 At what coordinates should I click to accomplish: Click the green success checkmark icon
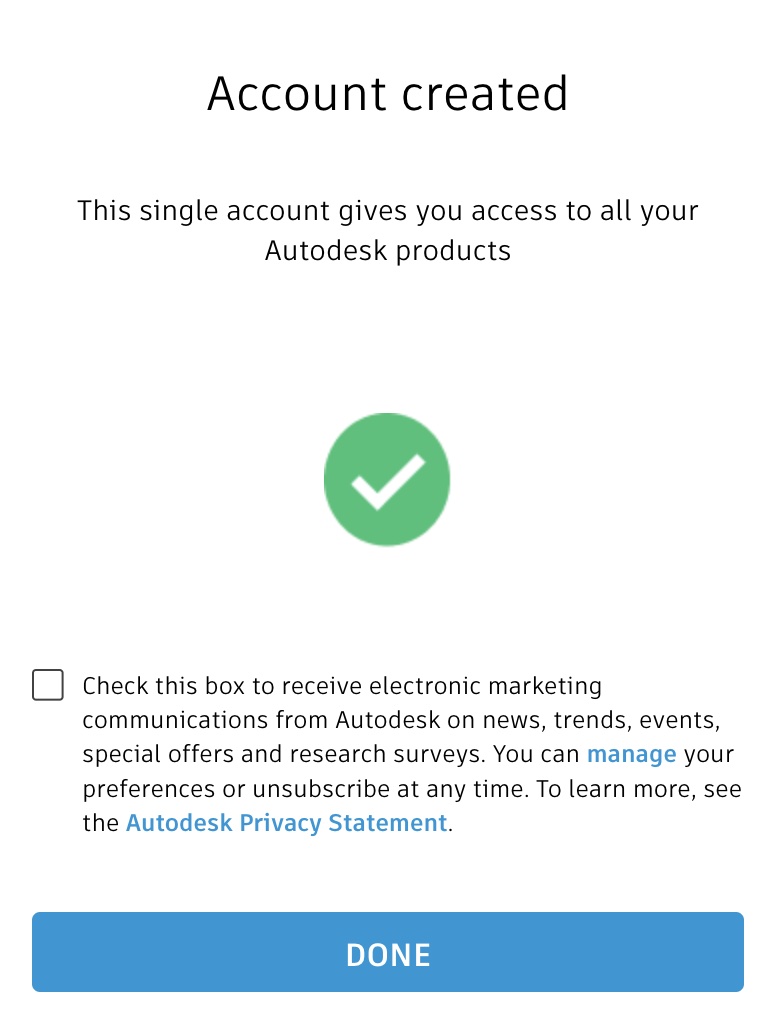point(387,479)
